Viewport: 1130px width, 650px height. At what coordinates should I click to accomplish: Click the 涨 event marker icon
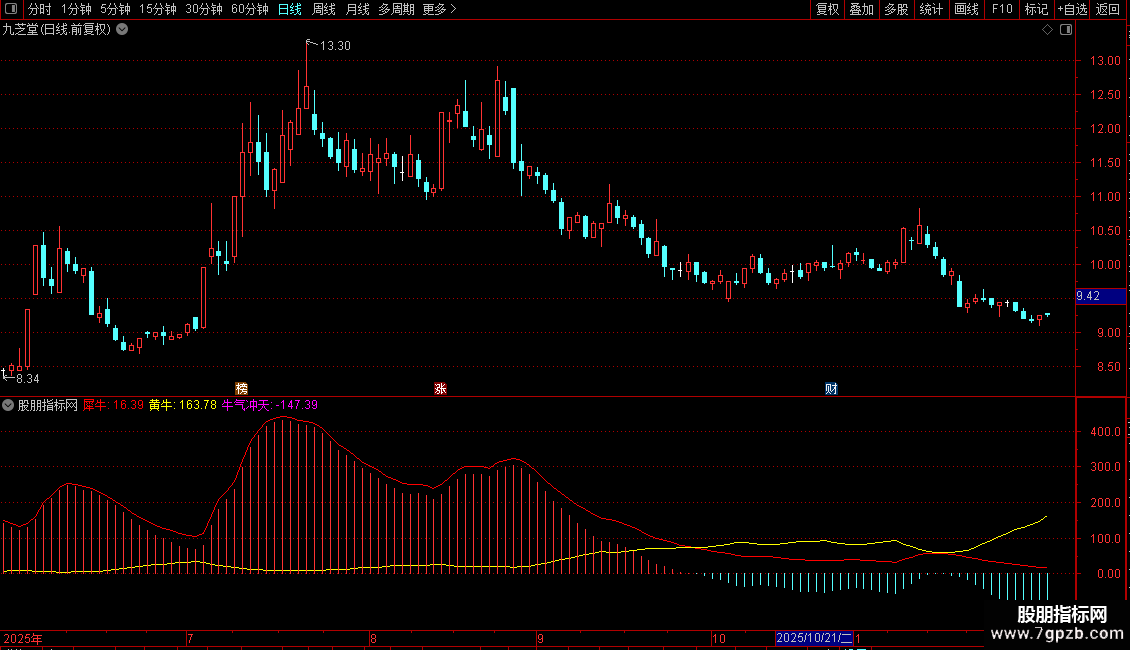[x=440, y=388]
